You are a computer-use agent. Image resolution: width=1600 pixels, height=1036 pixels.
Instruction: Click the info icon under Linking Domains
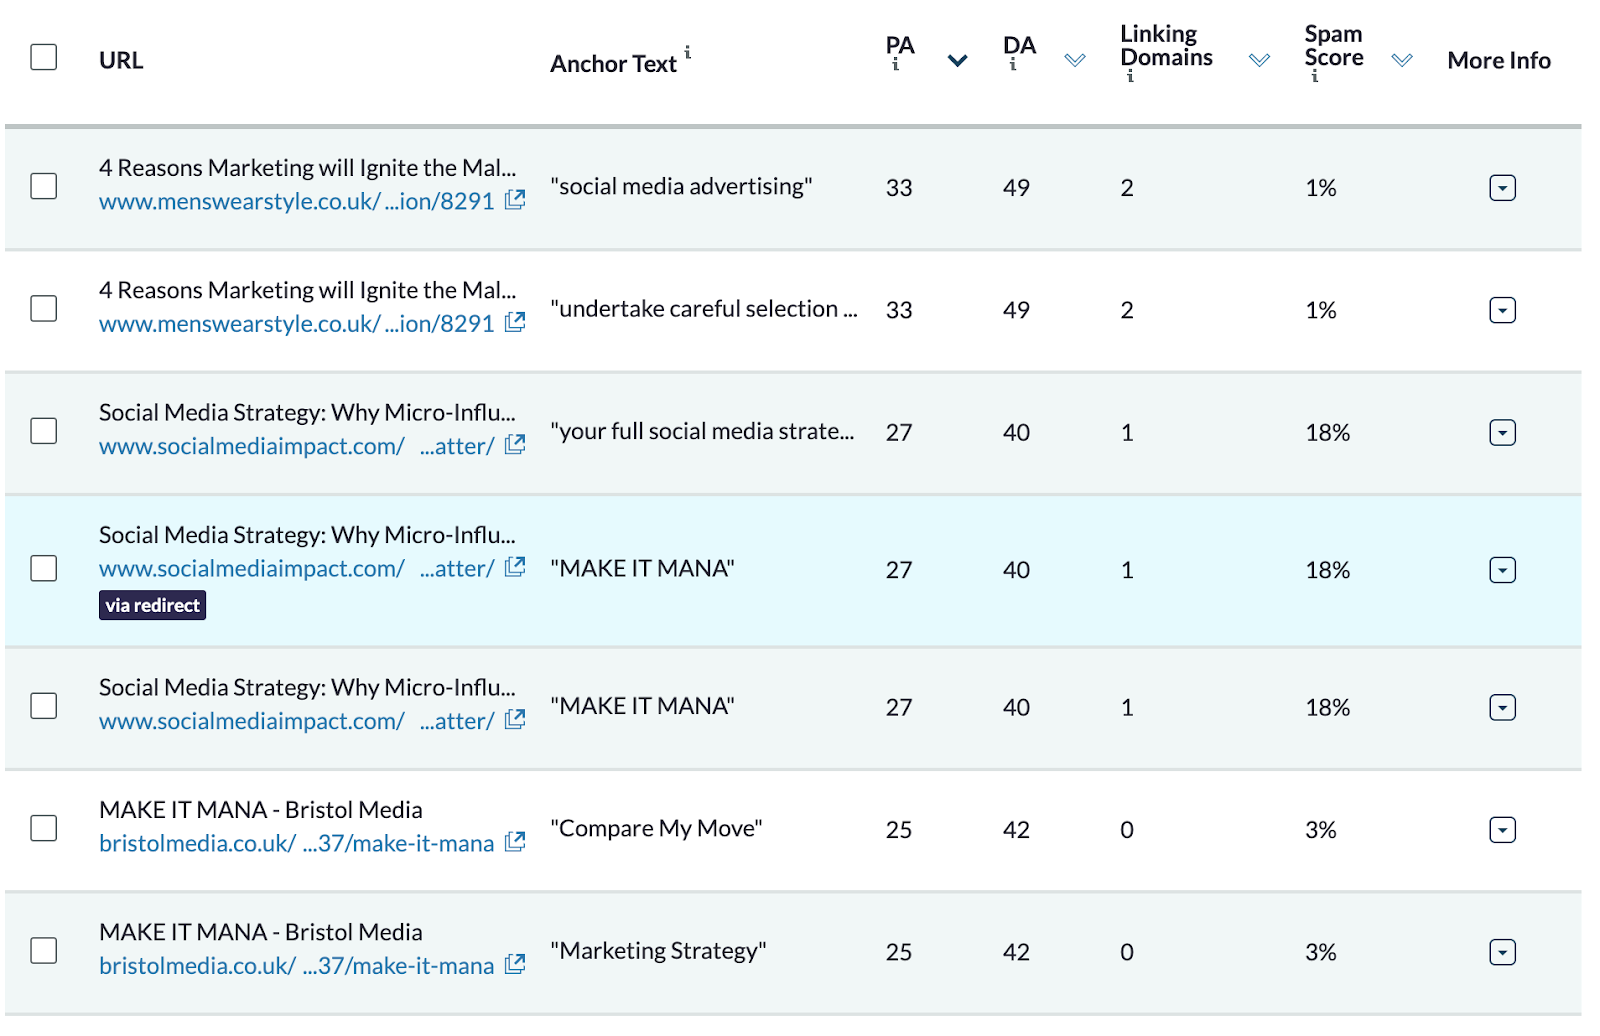[x=1130, y=77]
